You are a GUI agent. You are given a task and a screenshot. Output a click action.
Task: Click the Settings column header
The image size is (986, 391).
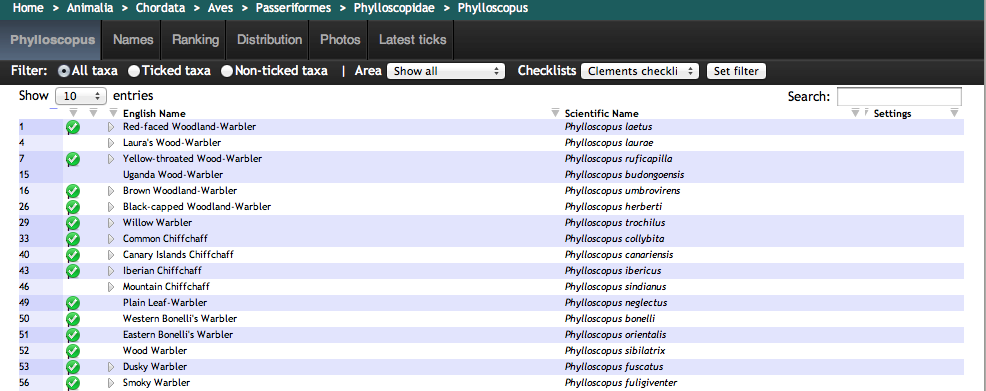(892, 114)
